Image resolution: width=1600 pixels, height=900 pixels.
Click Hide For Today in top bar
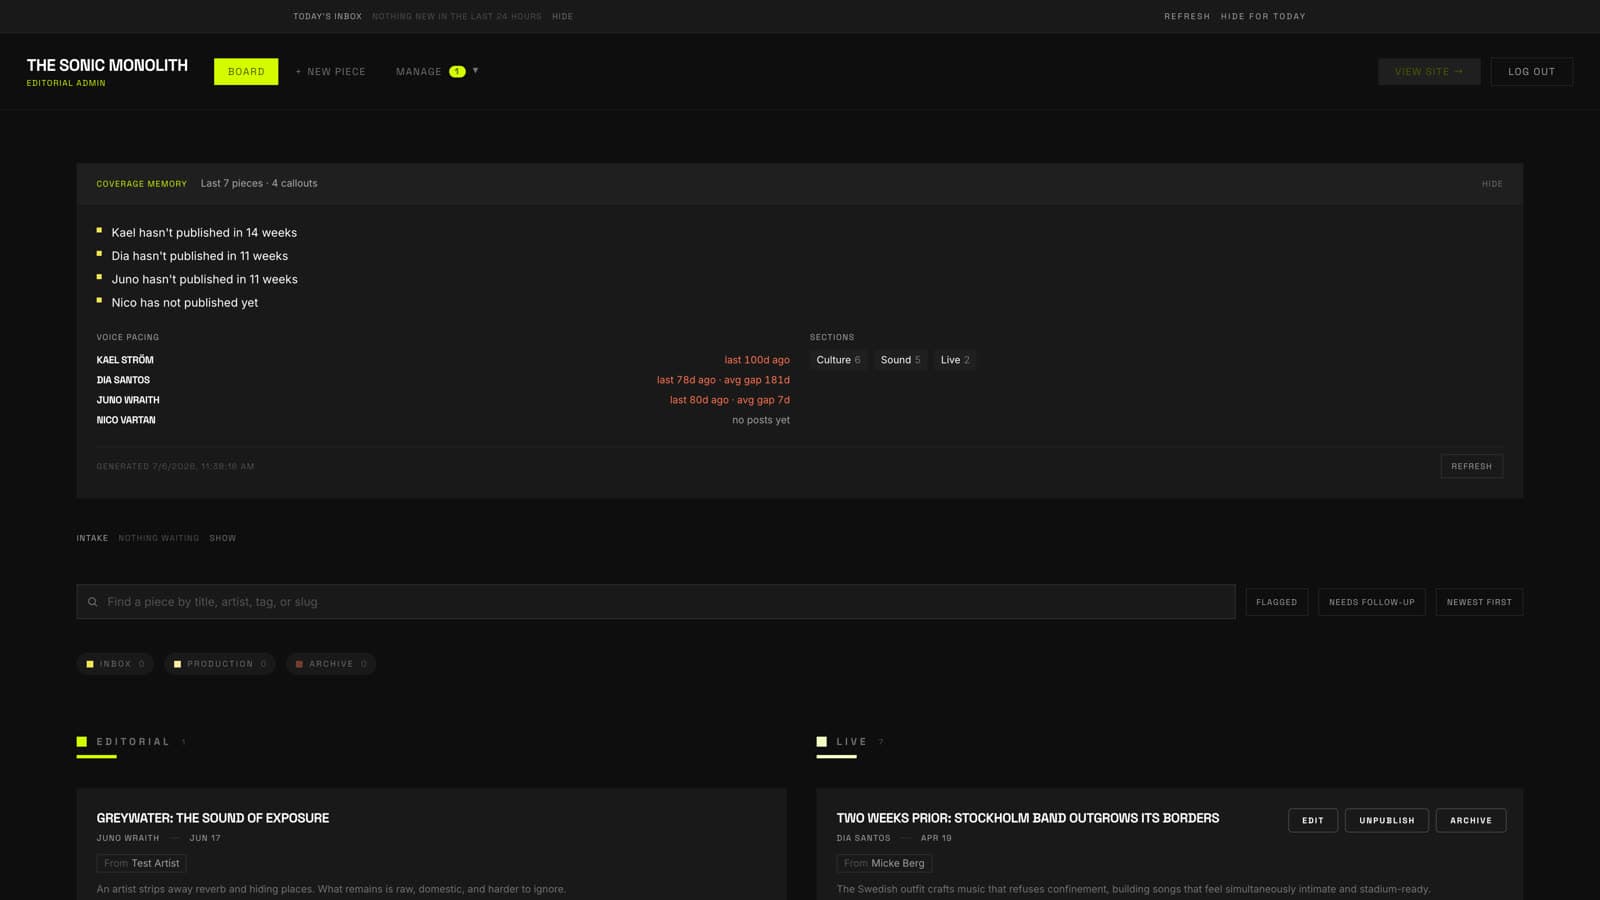[1263, 16]
